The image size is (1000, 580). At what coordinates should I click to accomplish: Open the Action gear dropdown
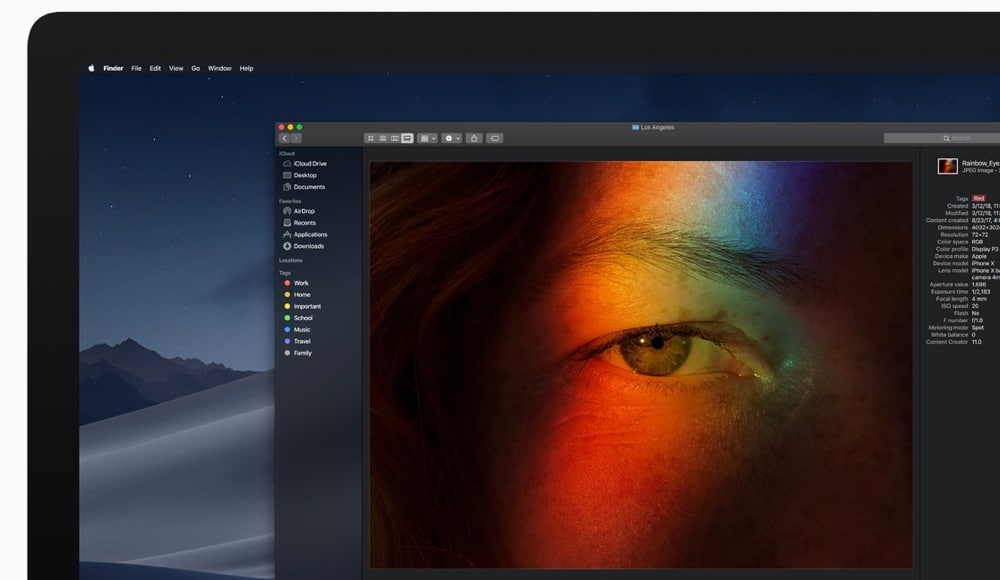[452, 138]
